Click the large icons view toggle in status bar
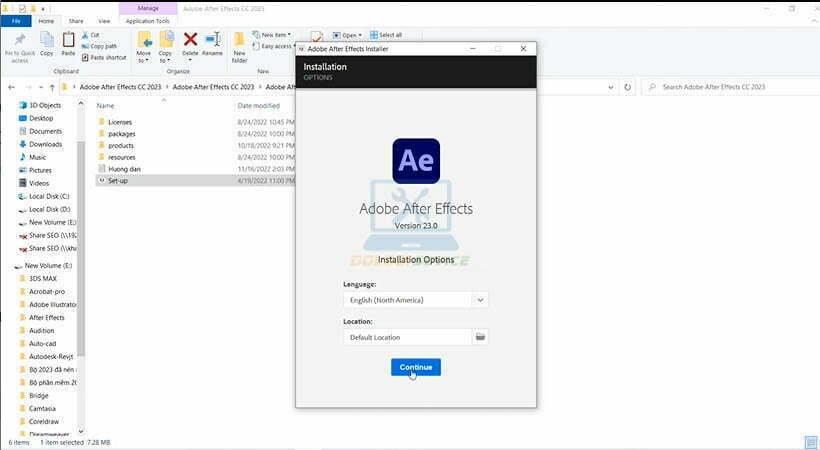Screen dimensions: 820x450 (811, 443)
